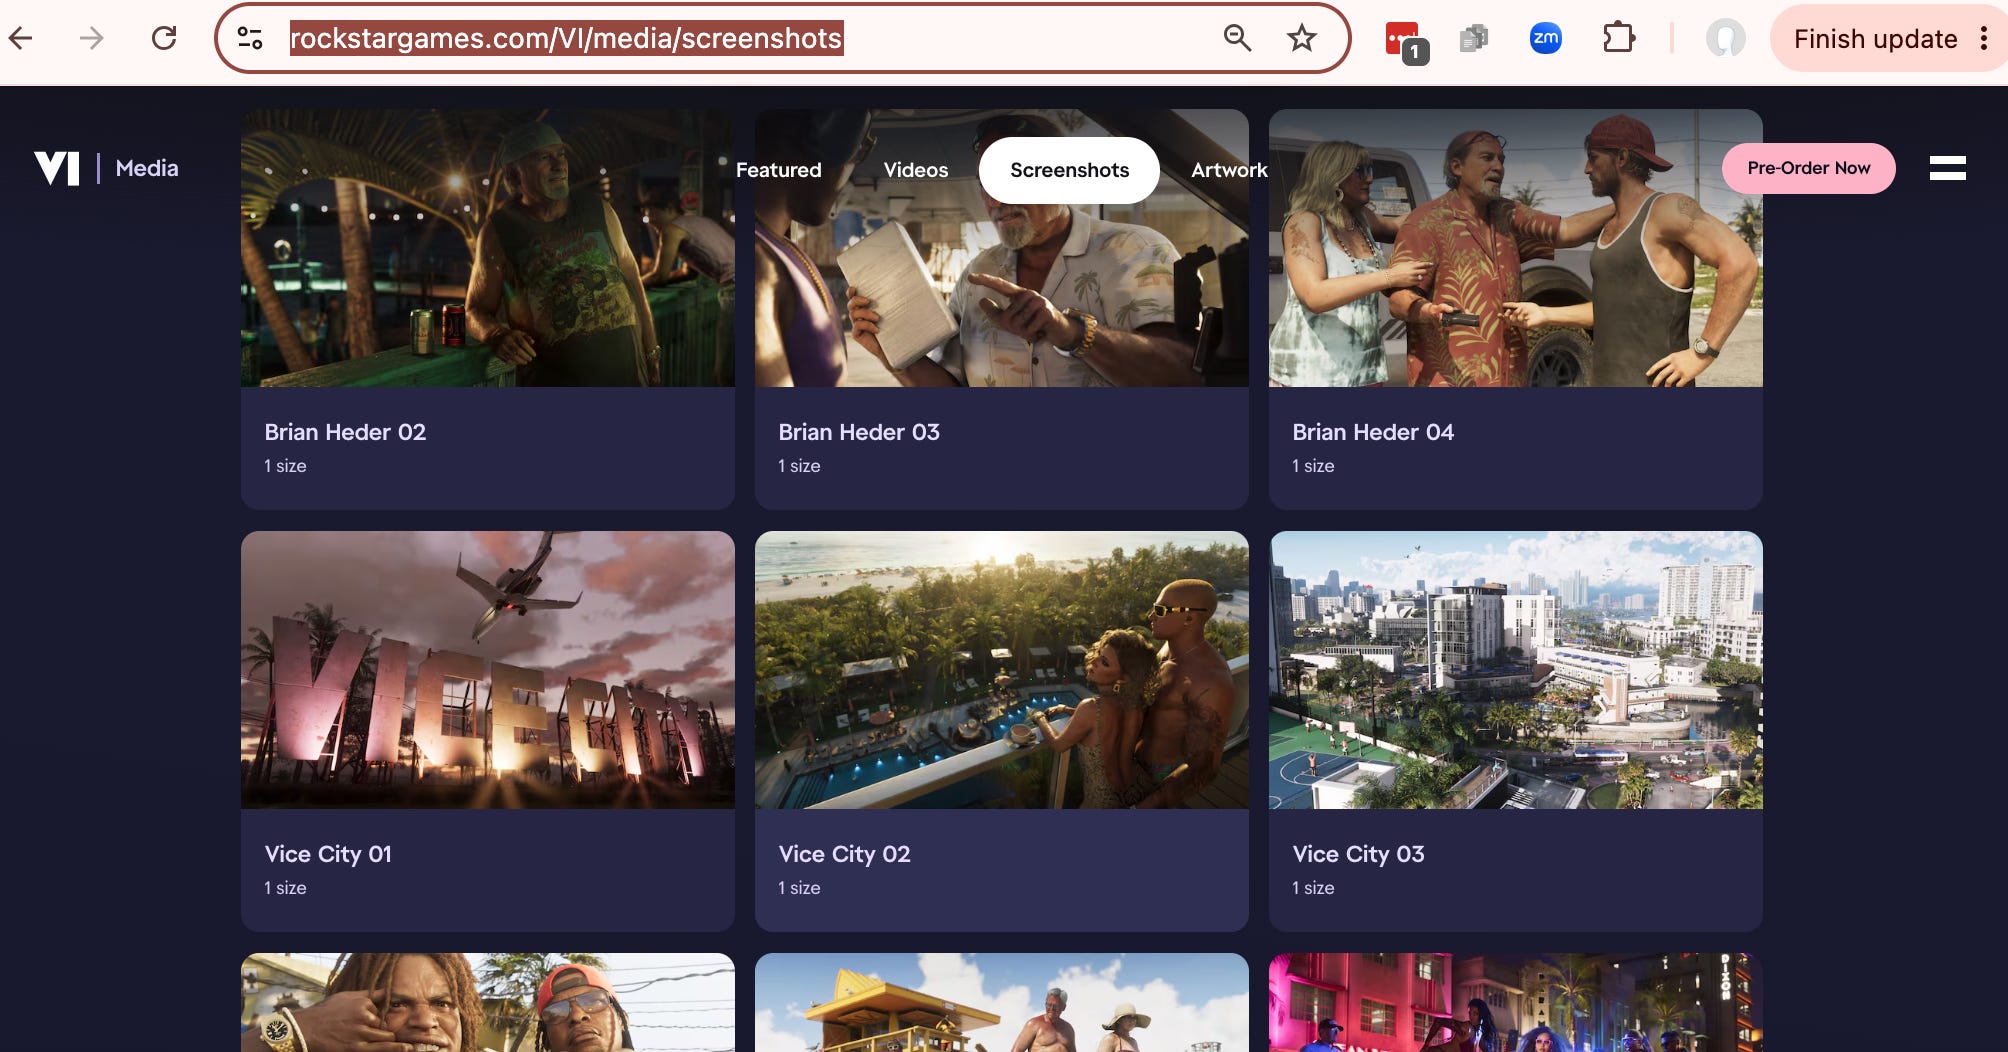Click the VI logo
This screenshot has height=1052, width=2008.
[x=57, y=168]
